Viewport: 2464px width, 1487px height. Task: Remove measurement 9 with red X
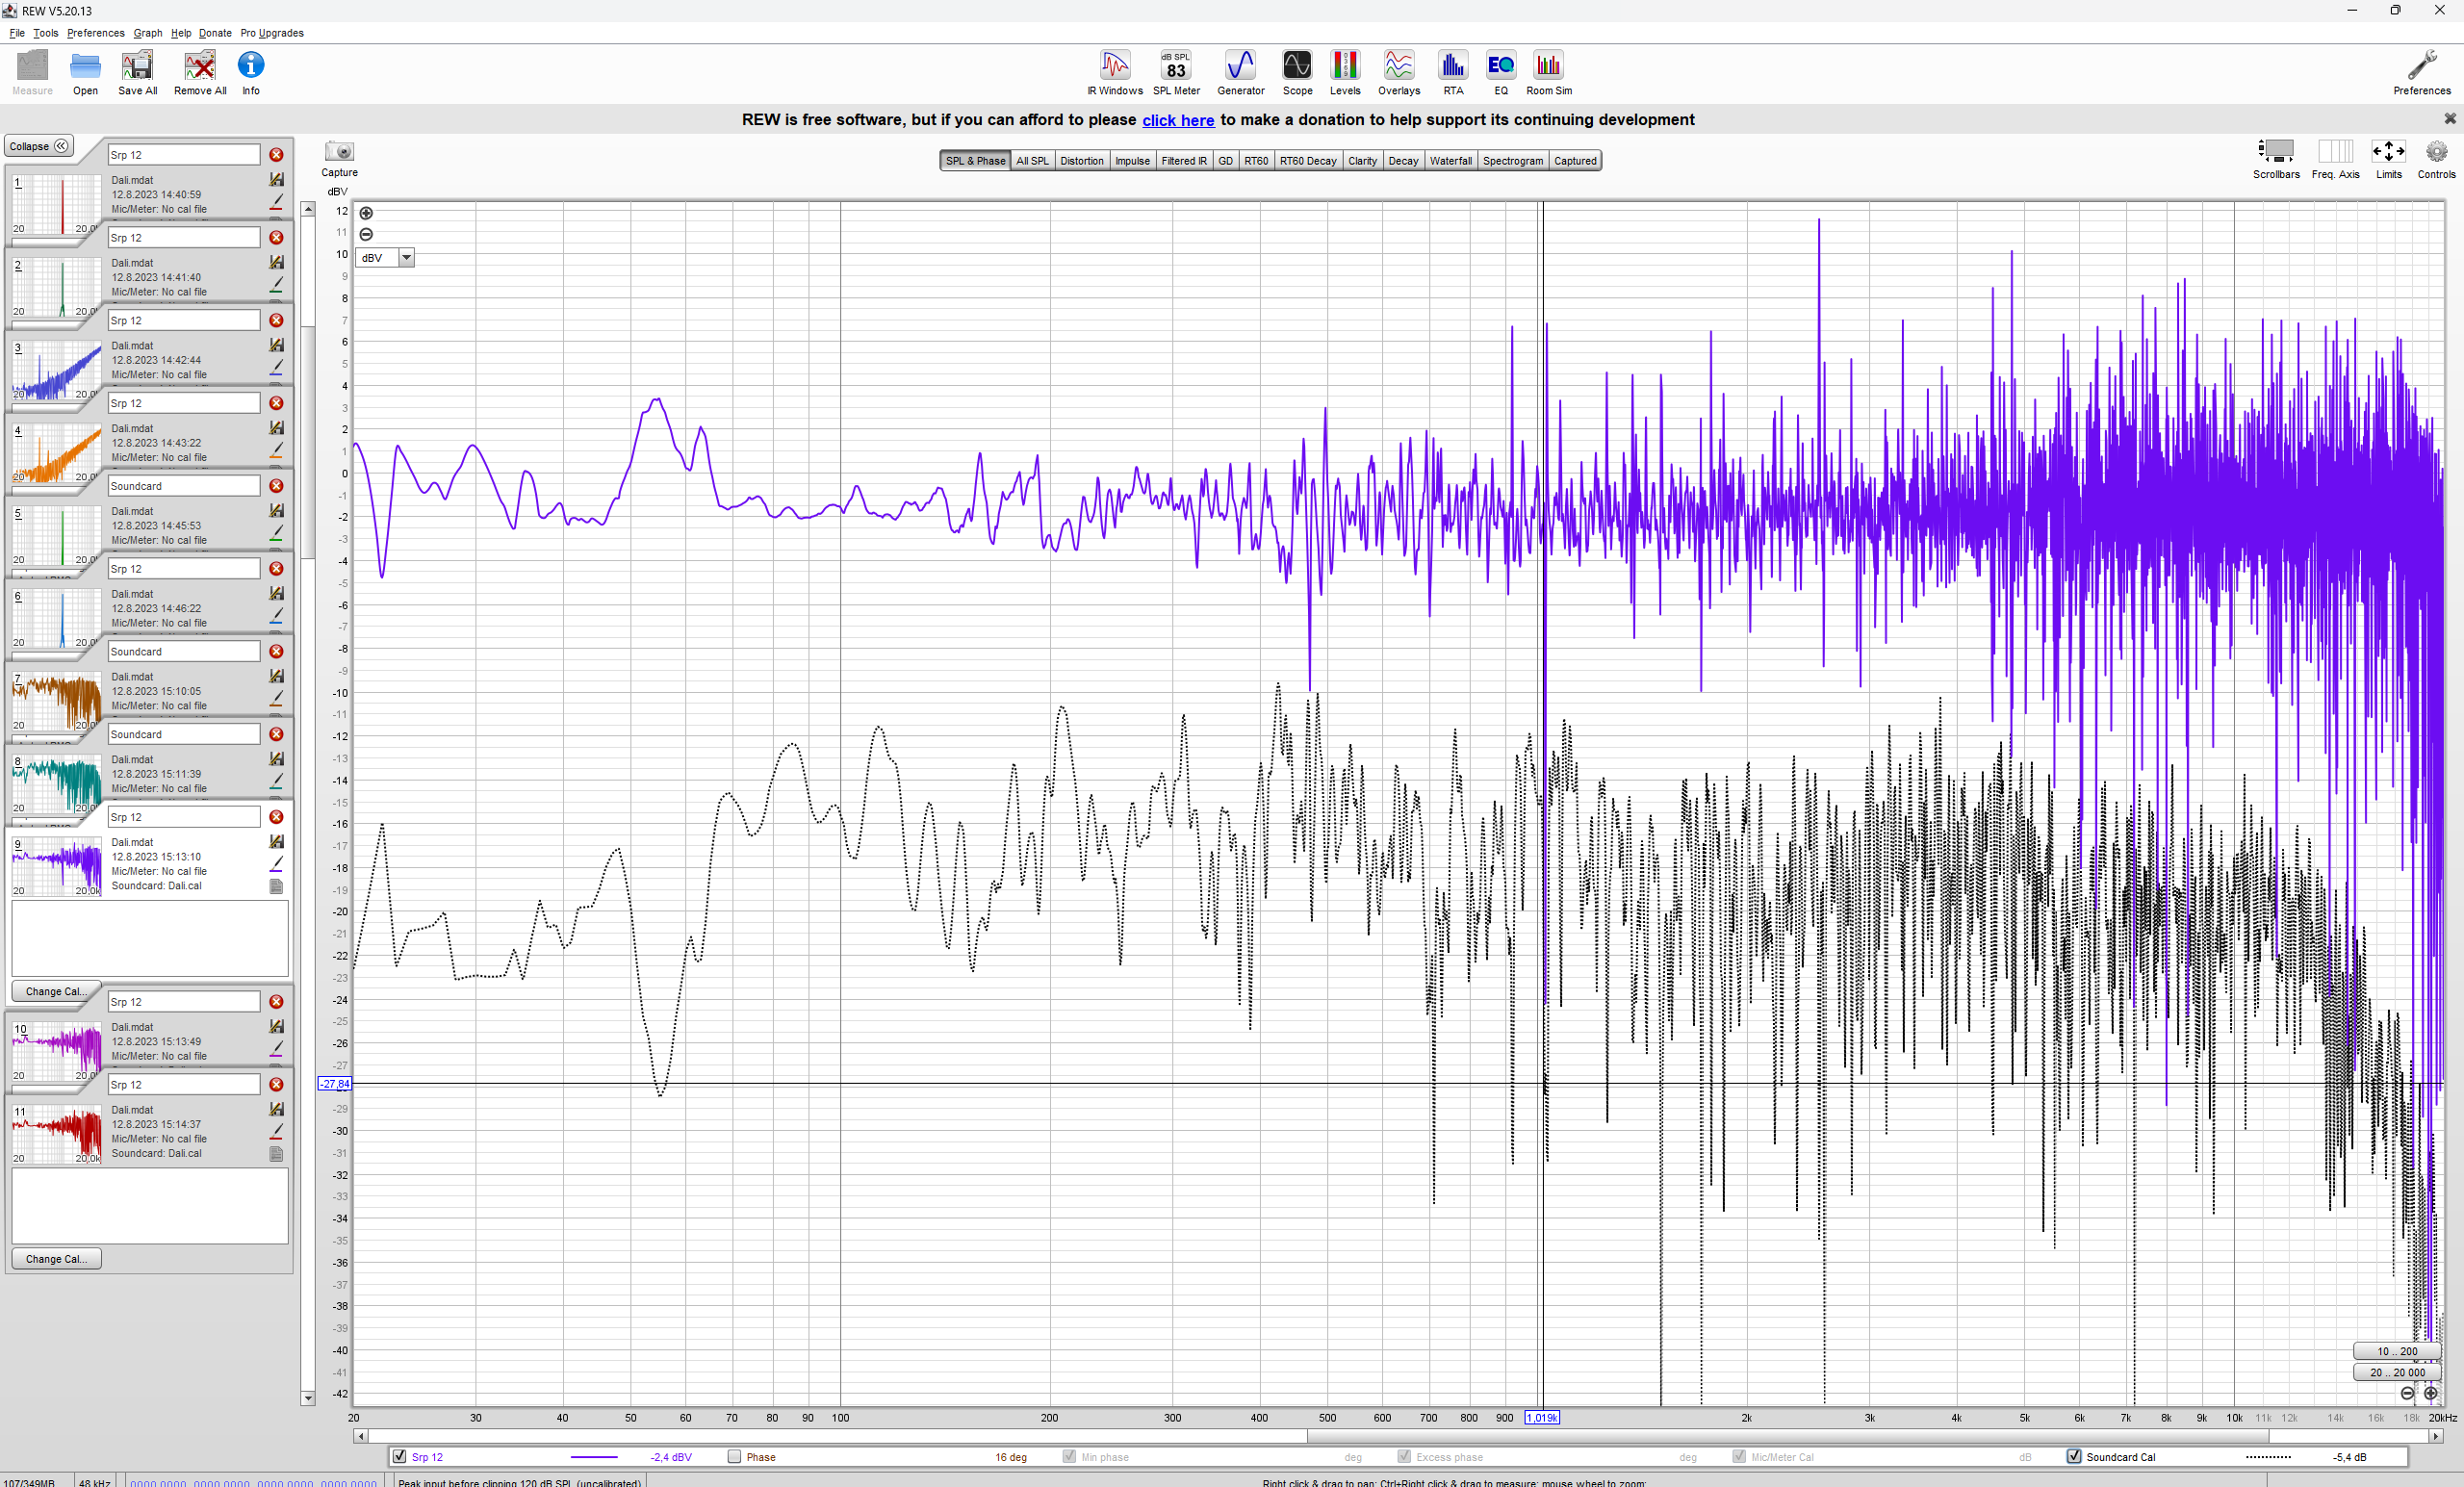click(x=276, y=817)
